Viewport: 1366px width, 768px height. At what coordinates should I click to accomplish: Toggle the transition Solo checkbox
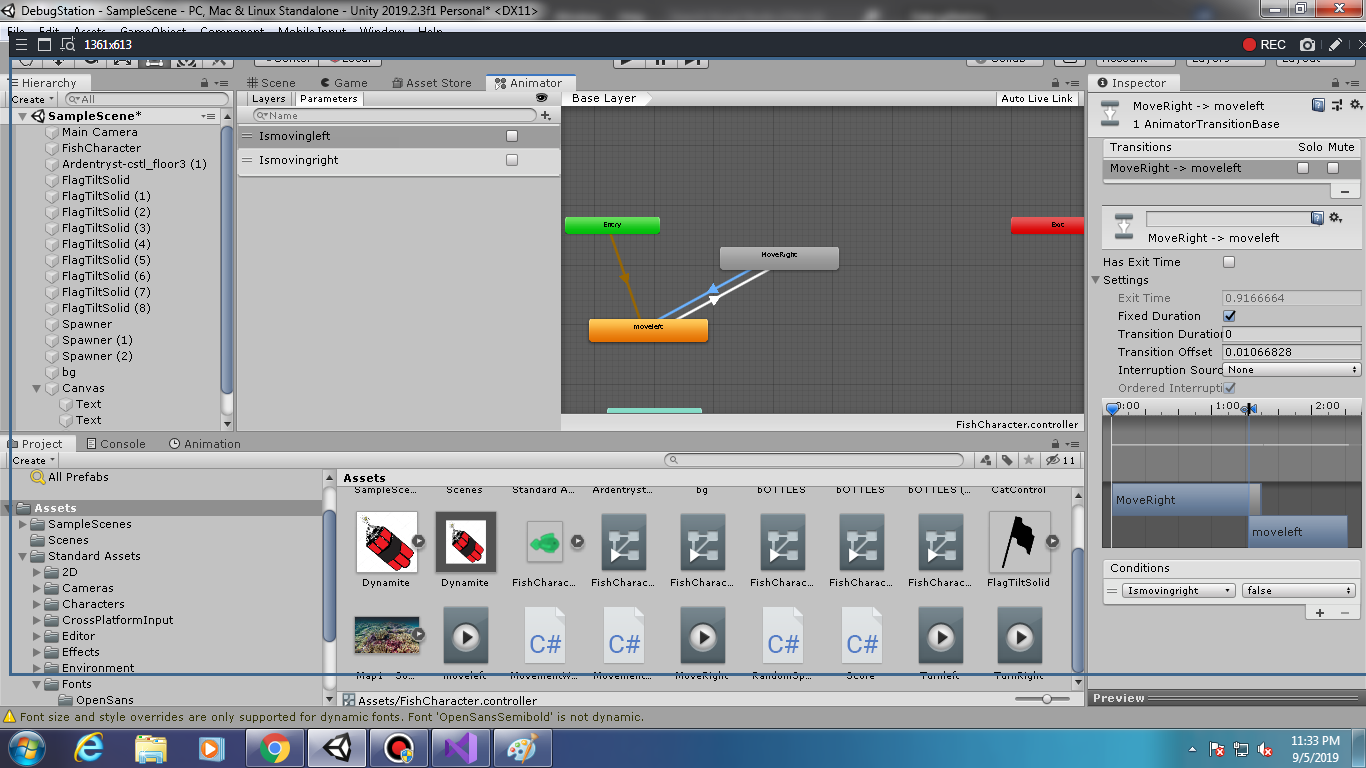point(1303,168)
